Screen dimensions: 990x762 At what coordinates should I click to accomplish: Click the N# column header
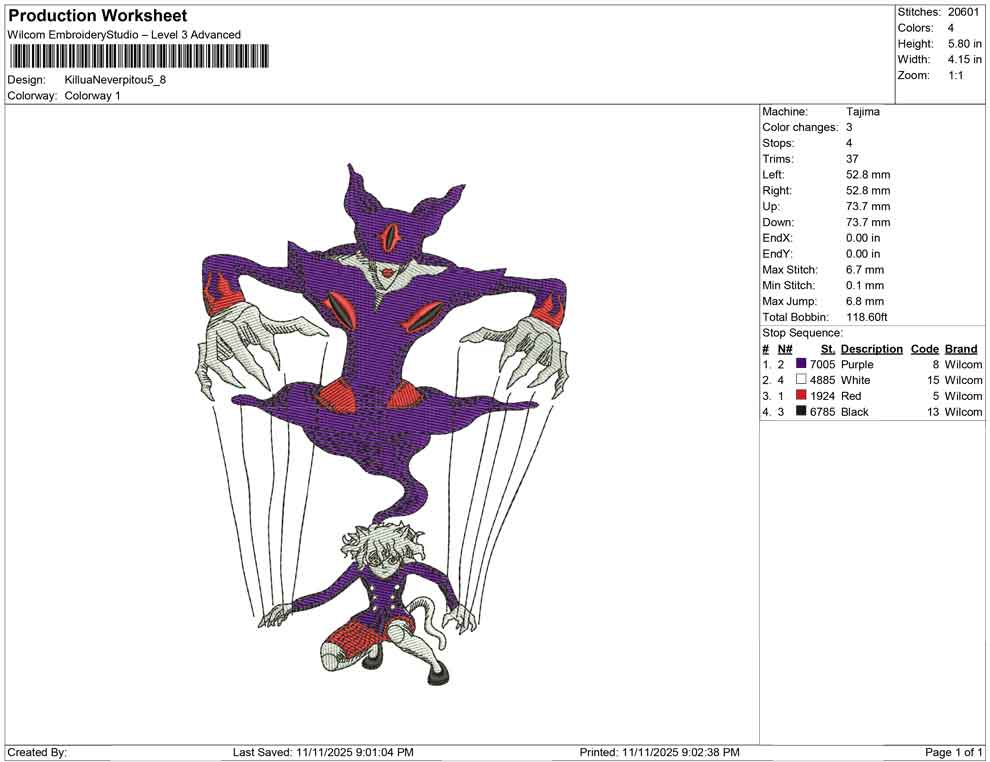pyautogui.click(x=785, y=349)
